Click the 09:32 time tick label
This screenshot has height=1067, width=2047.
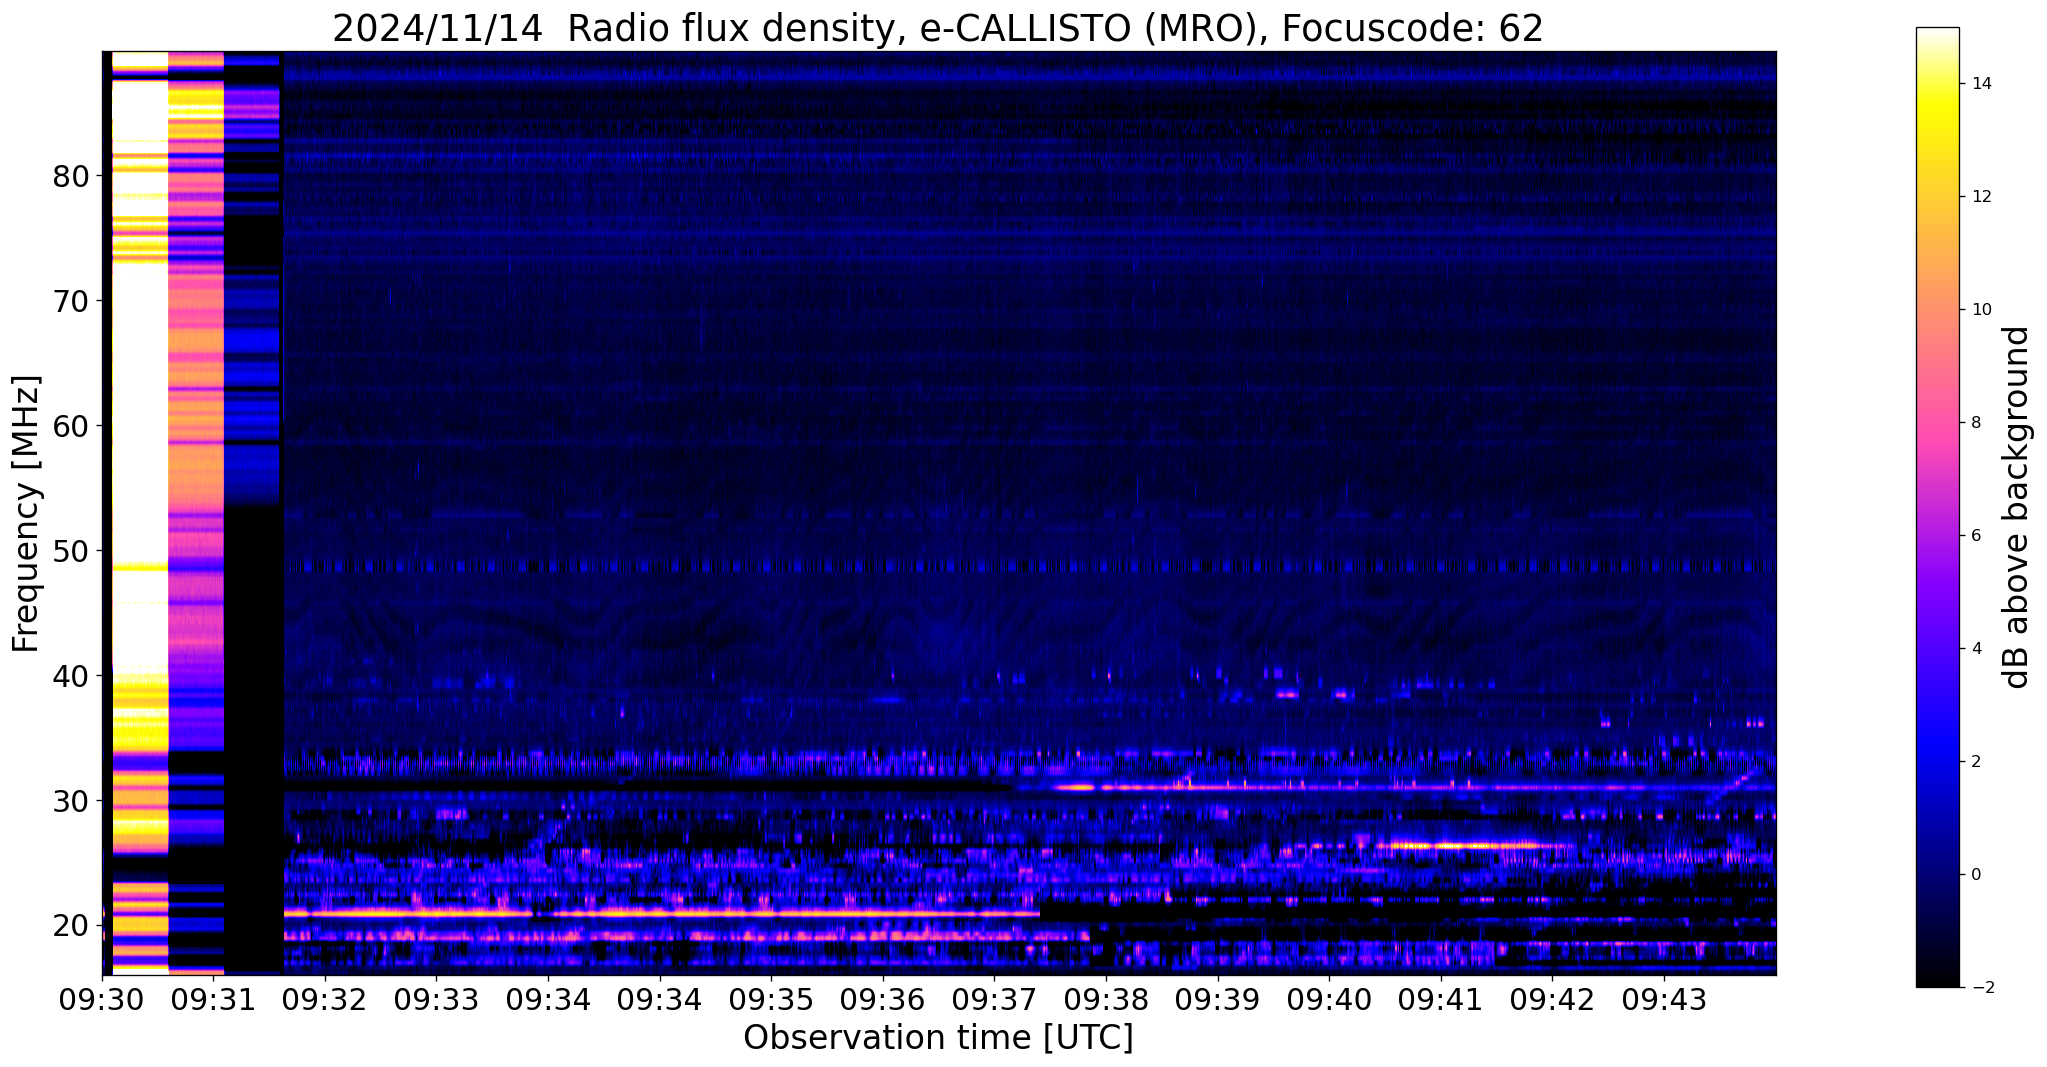point(325,1001)
